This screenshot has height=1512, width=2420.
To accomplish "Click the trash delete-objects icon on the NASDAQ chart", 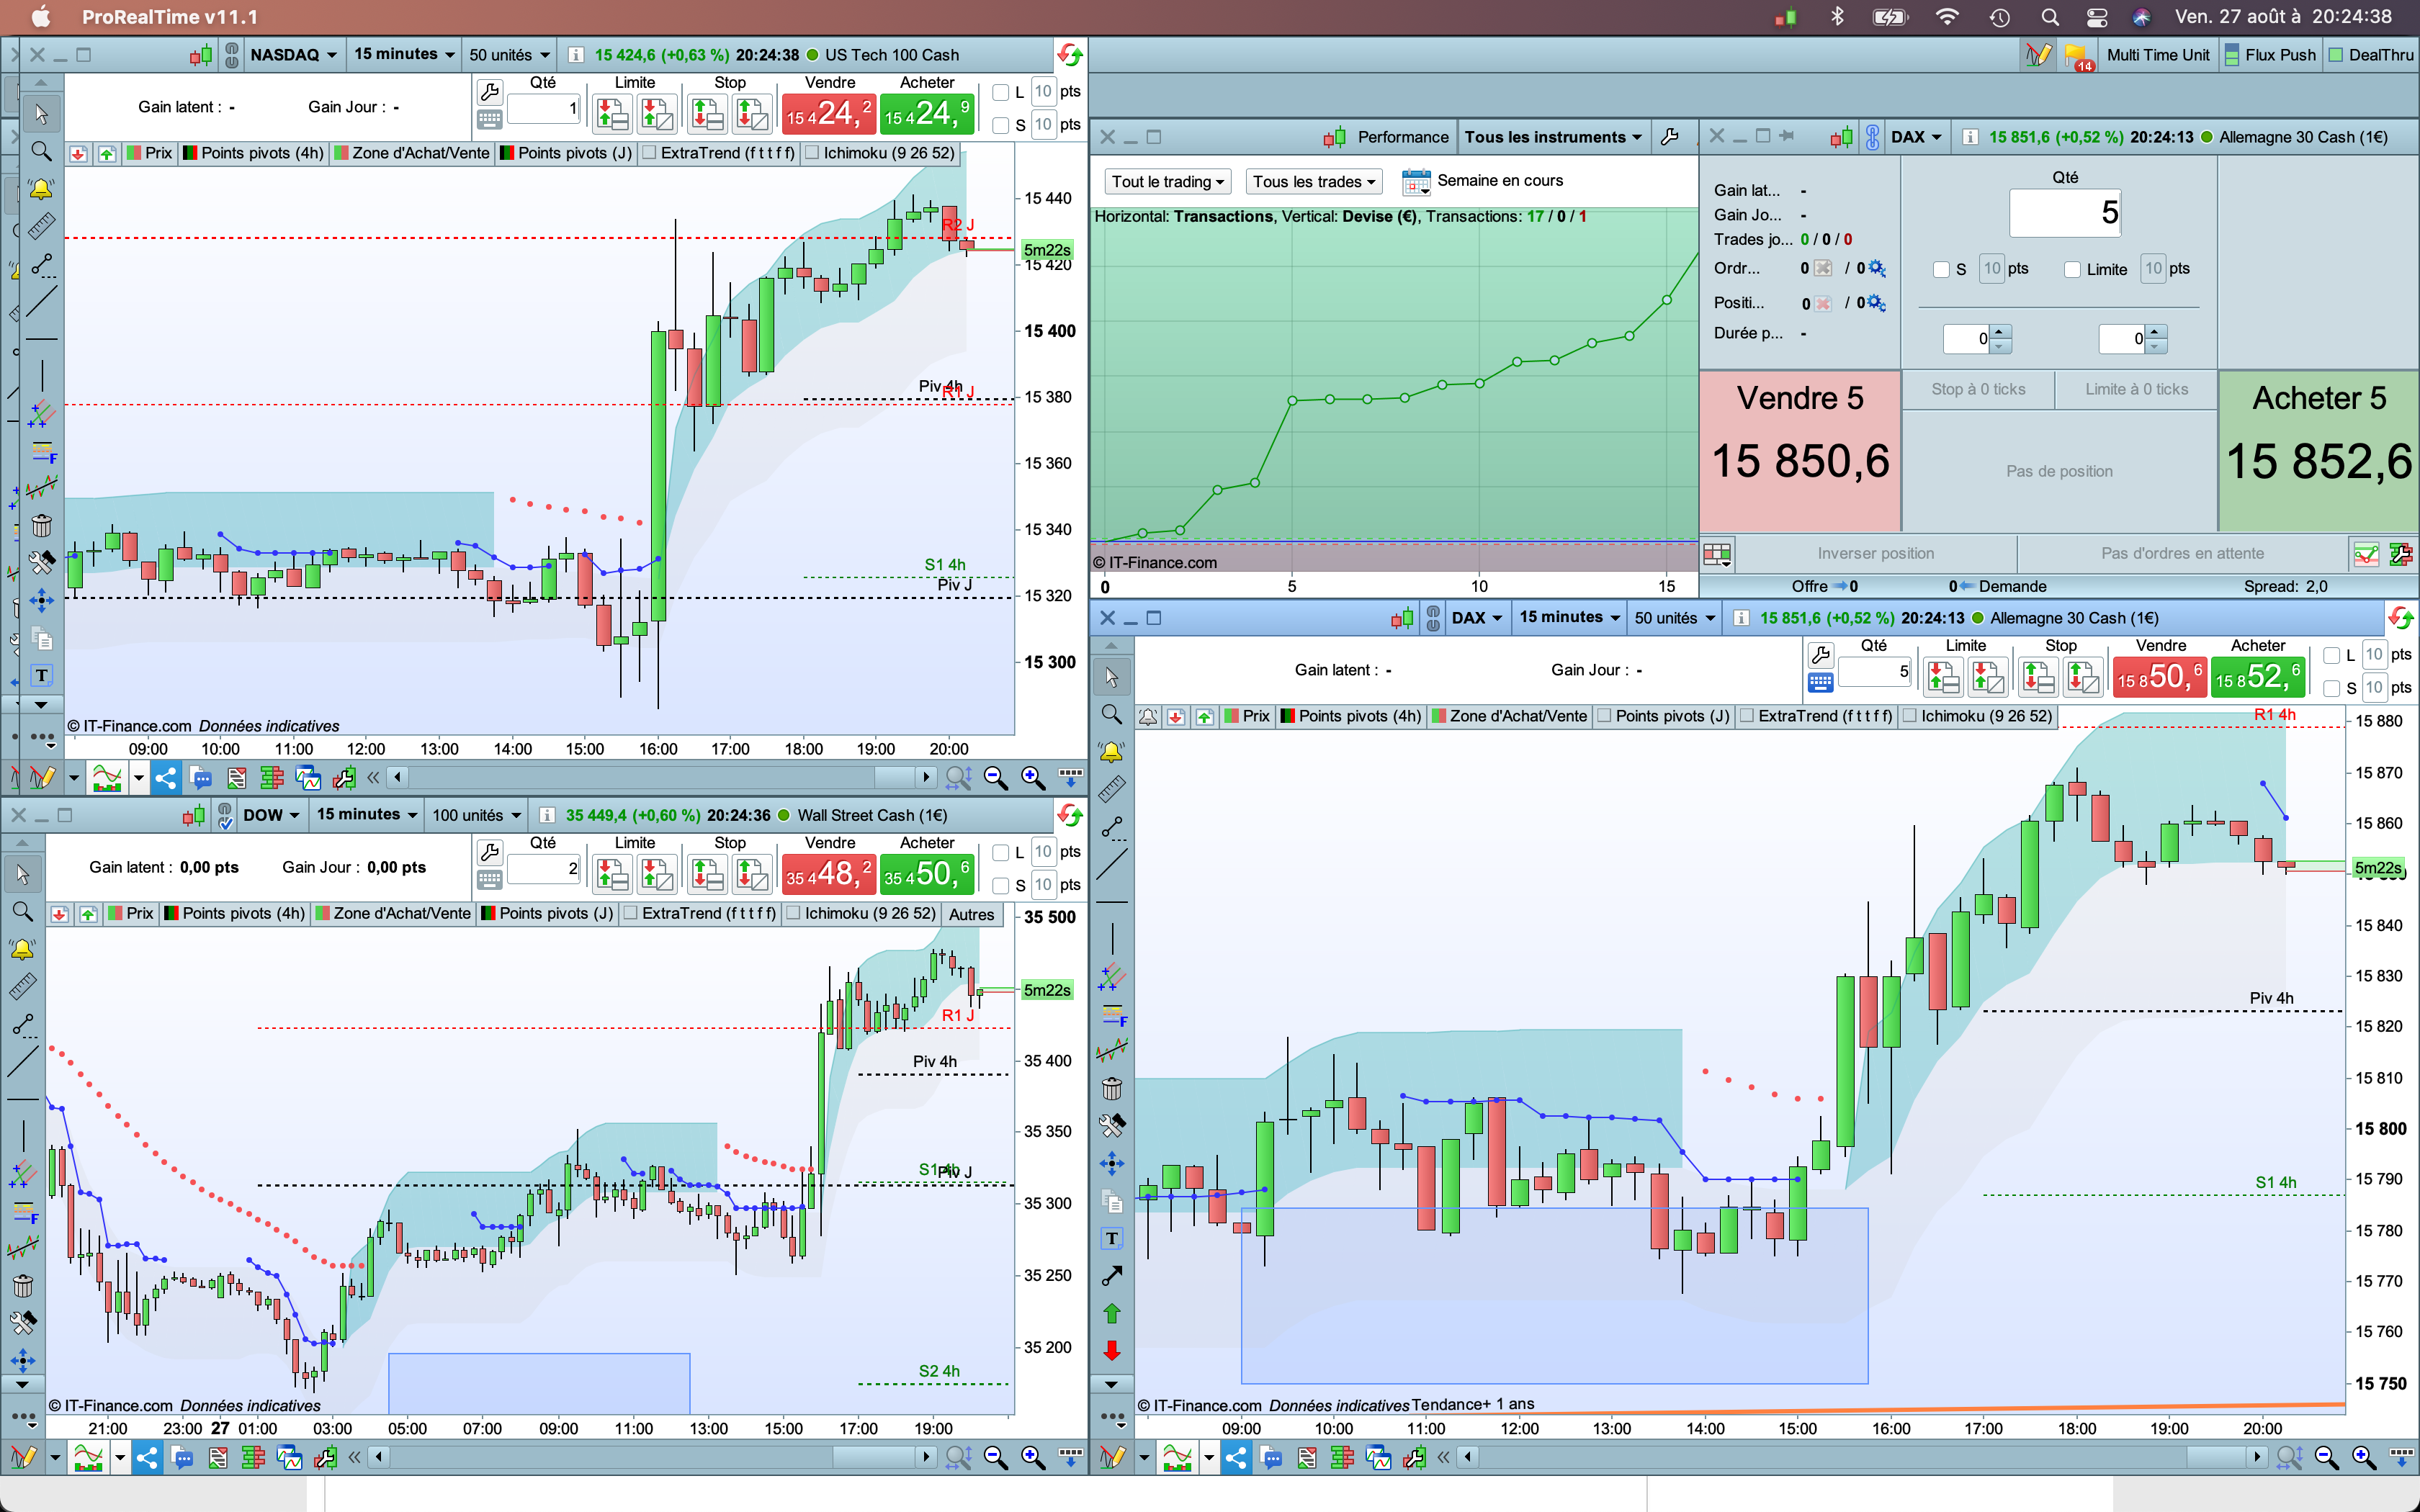I will click(x=41, y=525).
